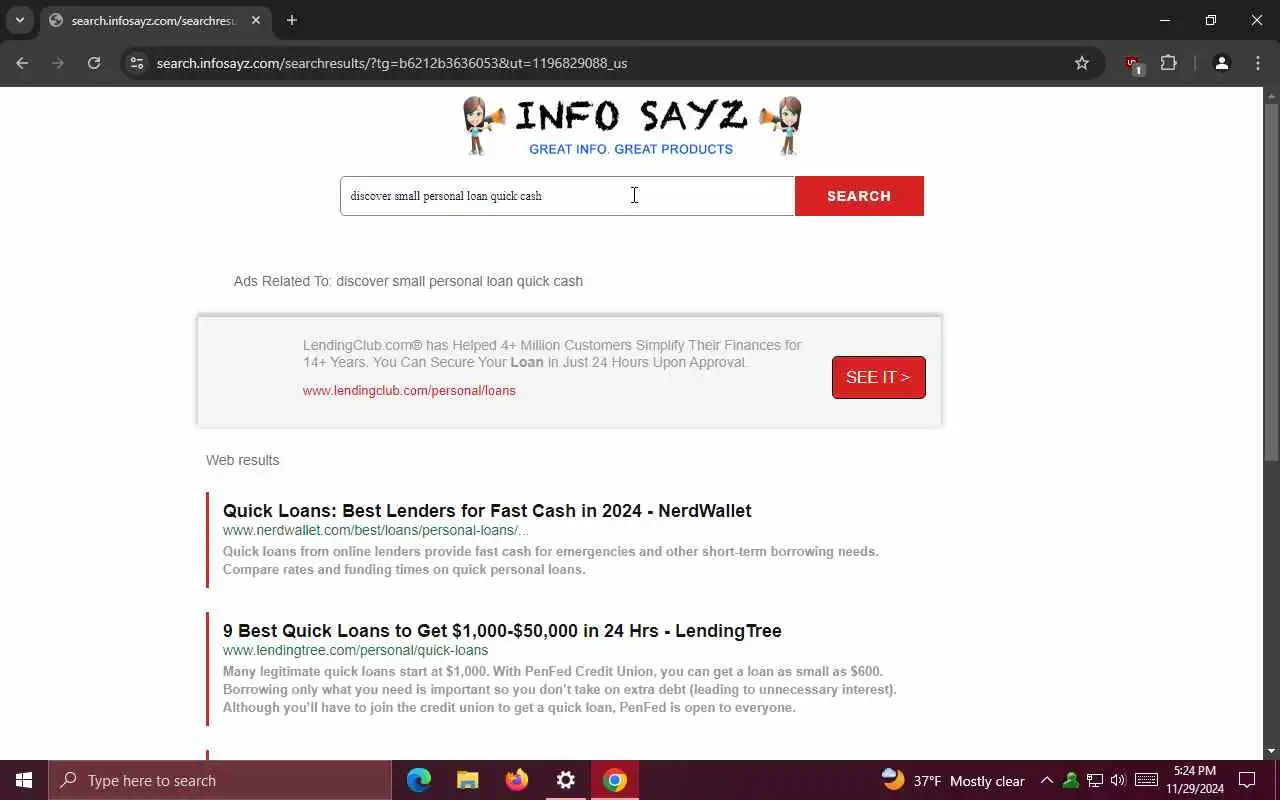1280x800 pixels.
Task: Click the network icon in system tray
Action: tap(1095, 780)
